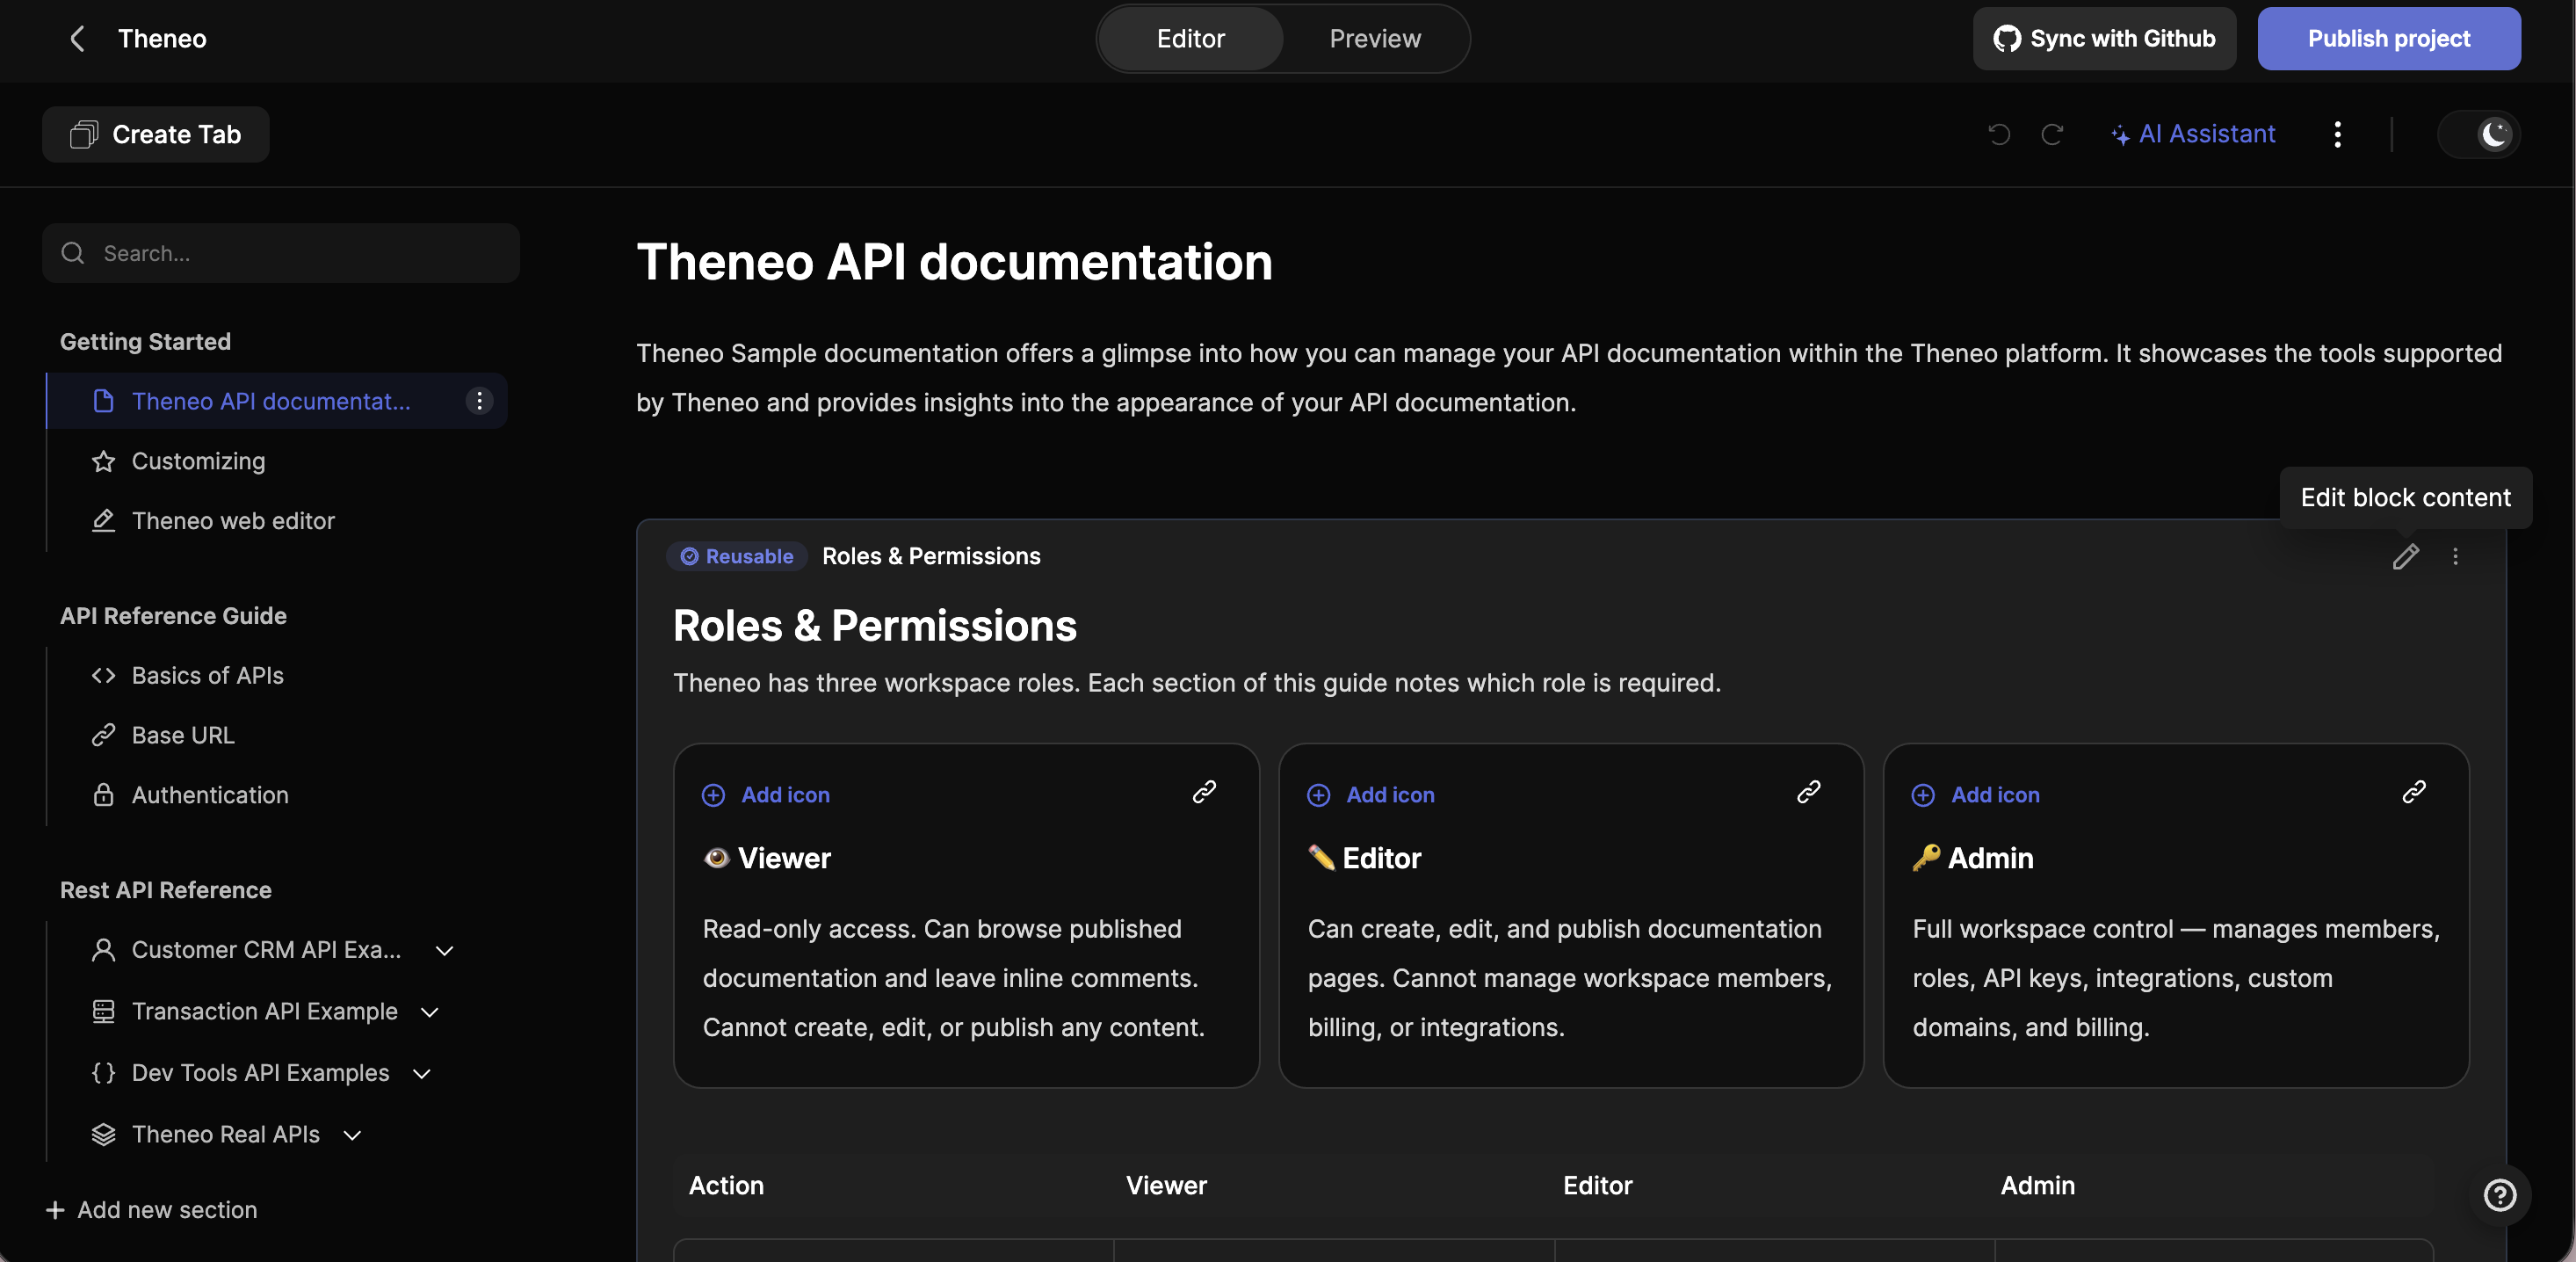The height and width of the screenshot is (1262, 2576).
Task: Switch to the Preview tab
Action: 1375,39
